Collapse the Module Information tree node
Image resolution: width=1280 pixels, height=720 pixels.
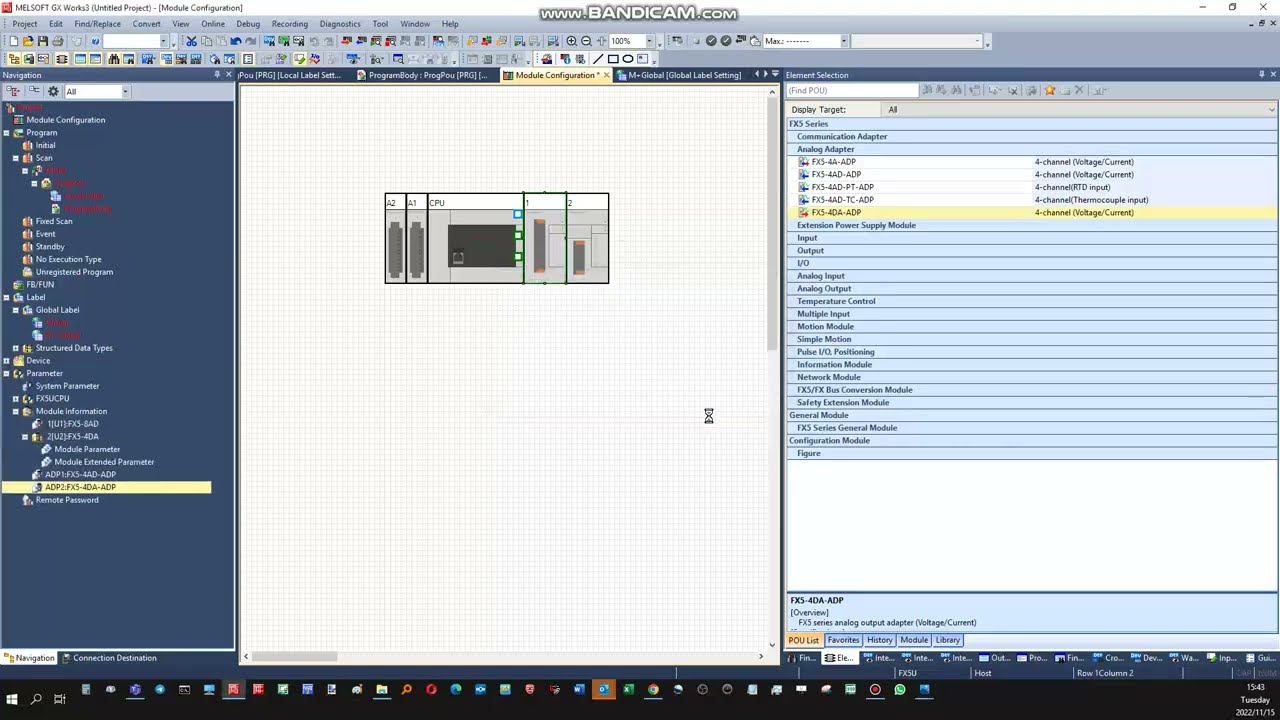pos(15,411)
